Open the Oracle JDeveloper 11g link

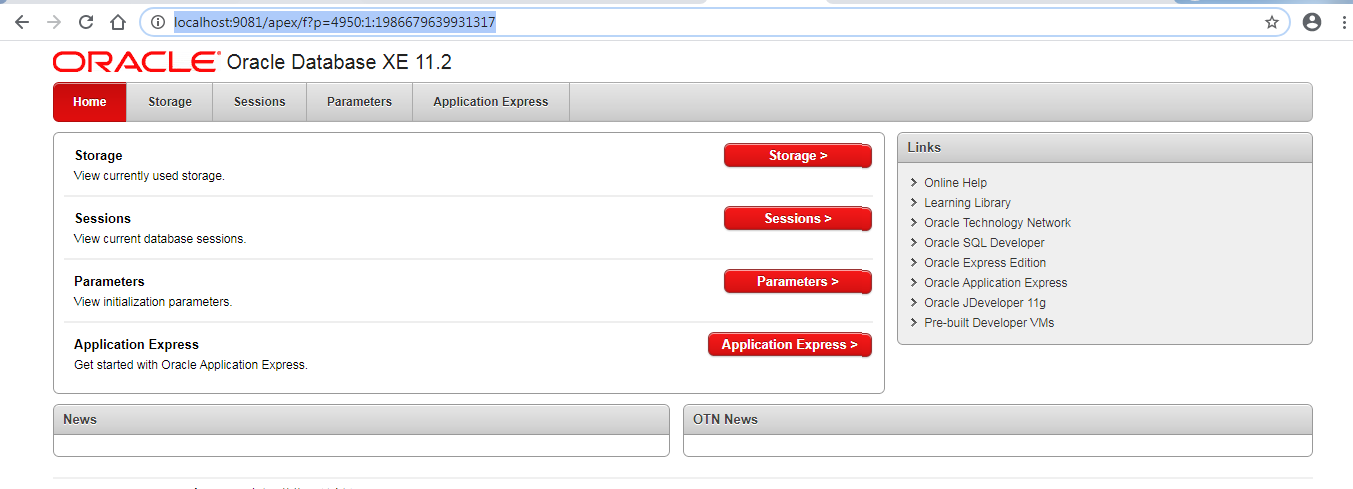[x=985, y=303]
